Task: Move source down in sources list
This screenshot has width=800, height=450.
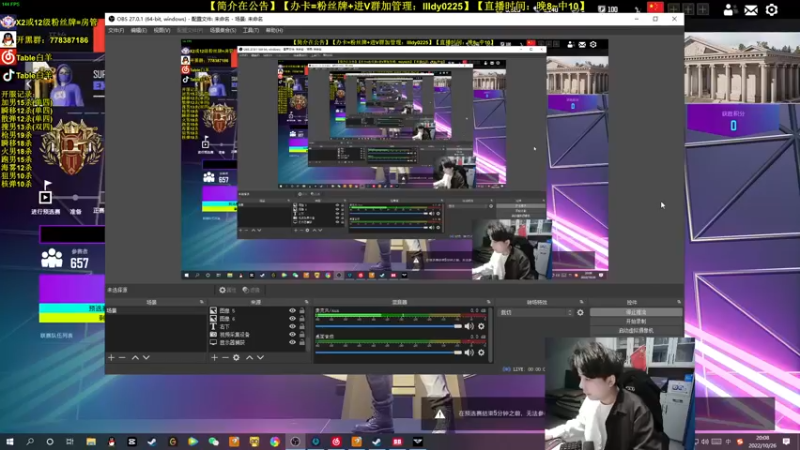Action: pyautogui.click(x=260, y=358)
